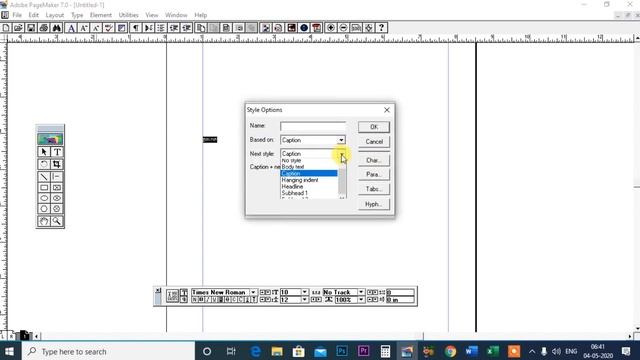Click the Spelling check toolbar icon

tap(109, 28)
